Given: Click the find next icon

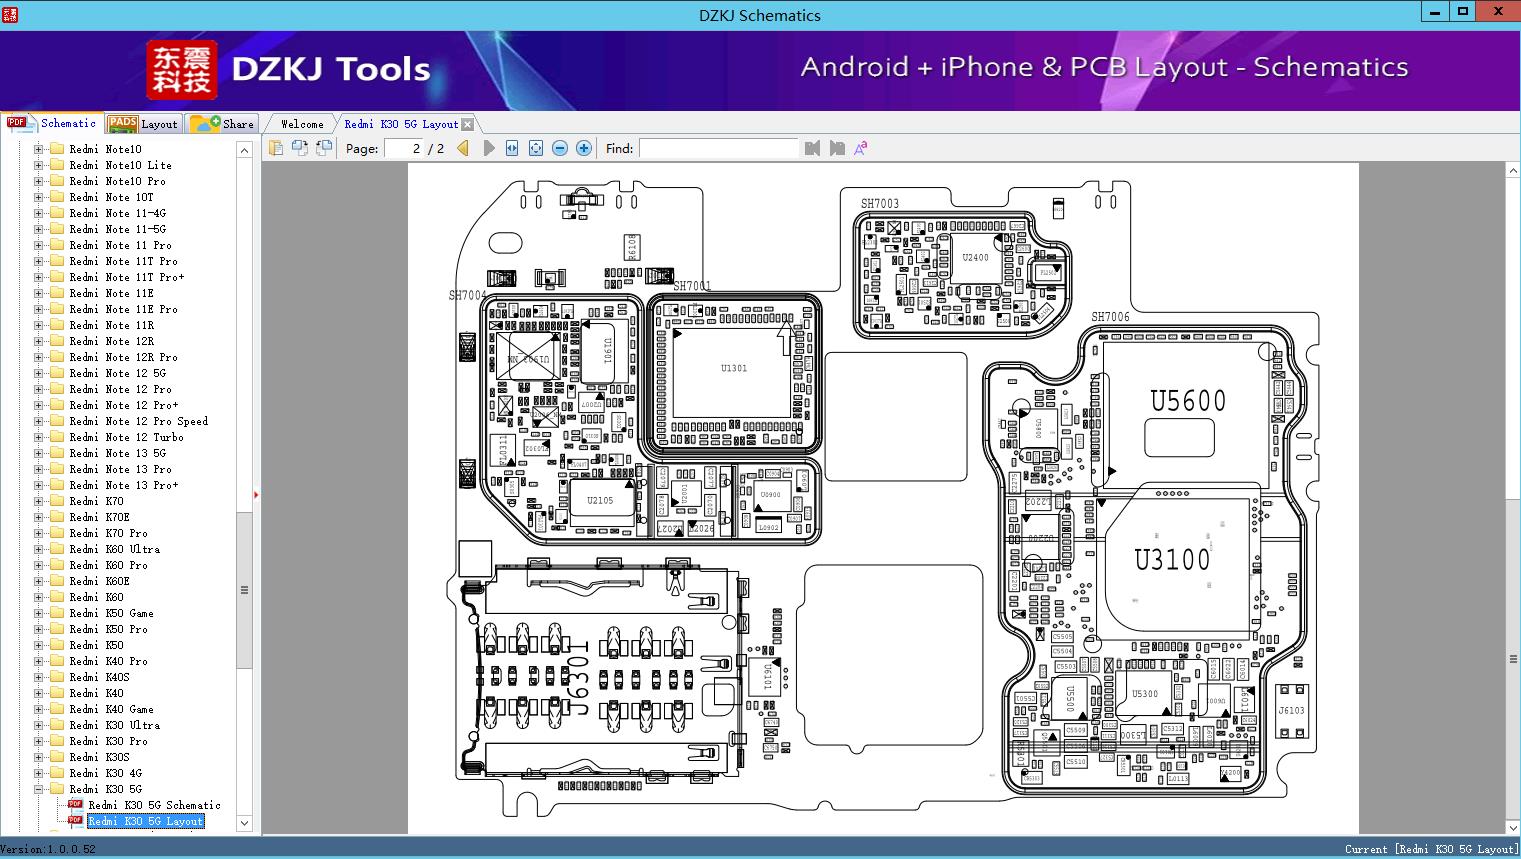Looking at the screenshot, I should click(837, 148).
